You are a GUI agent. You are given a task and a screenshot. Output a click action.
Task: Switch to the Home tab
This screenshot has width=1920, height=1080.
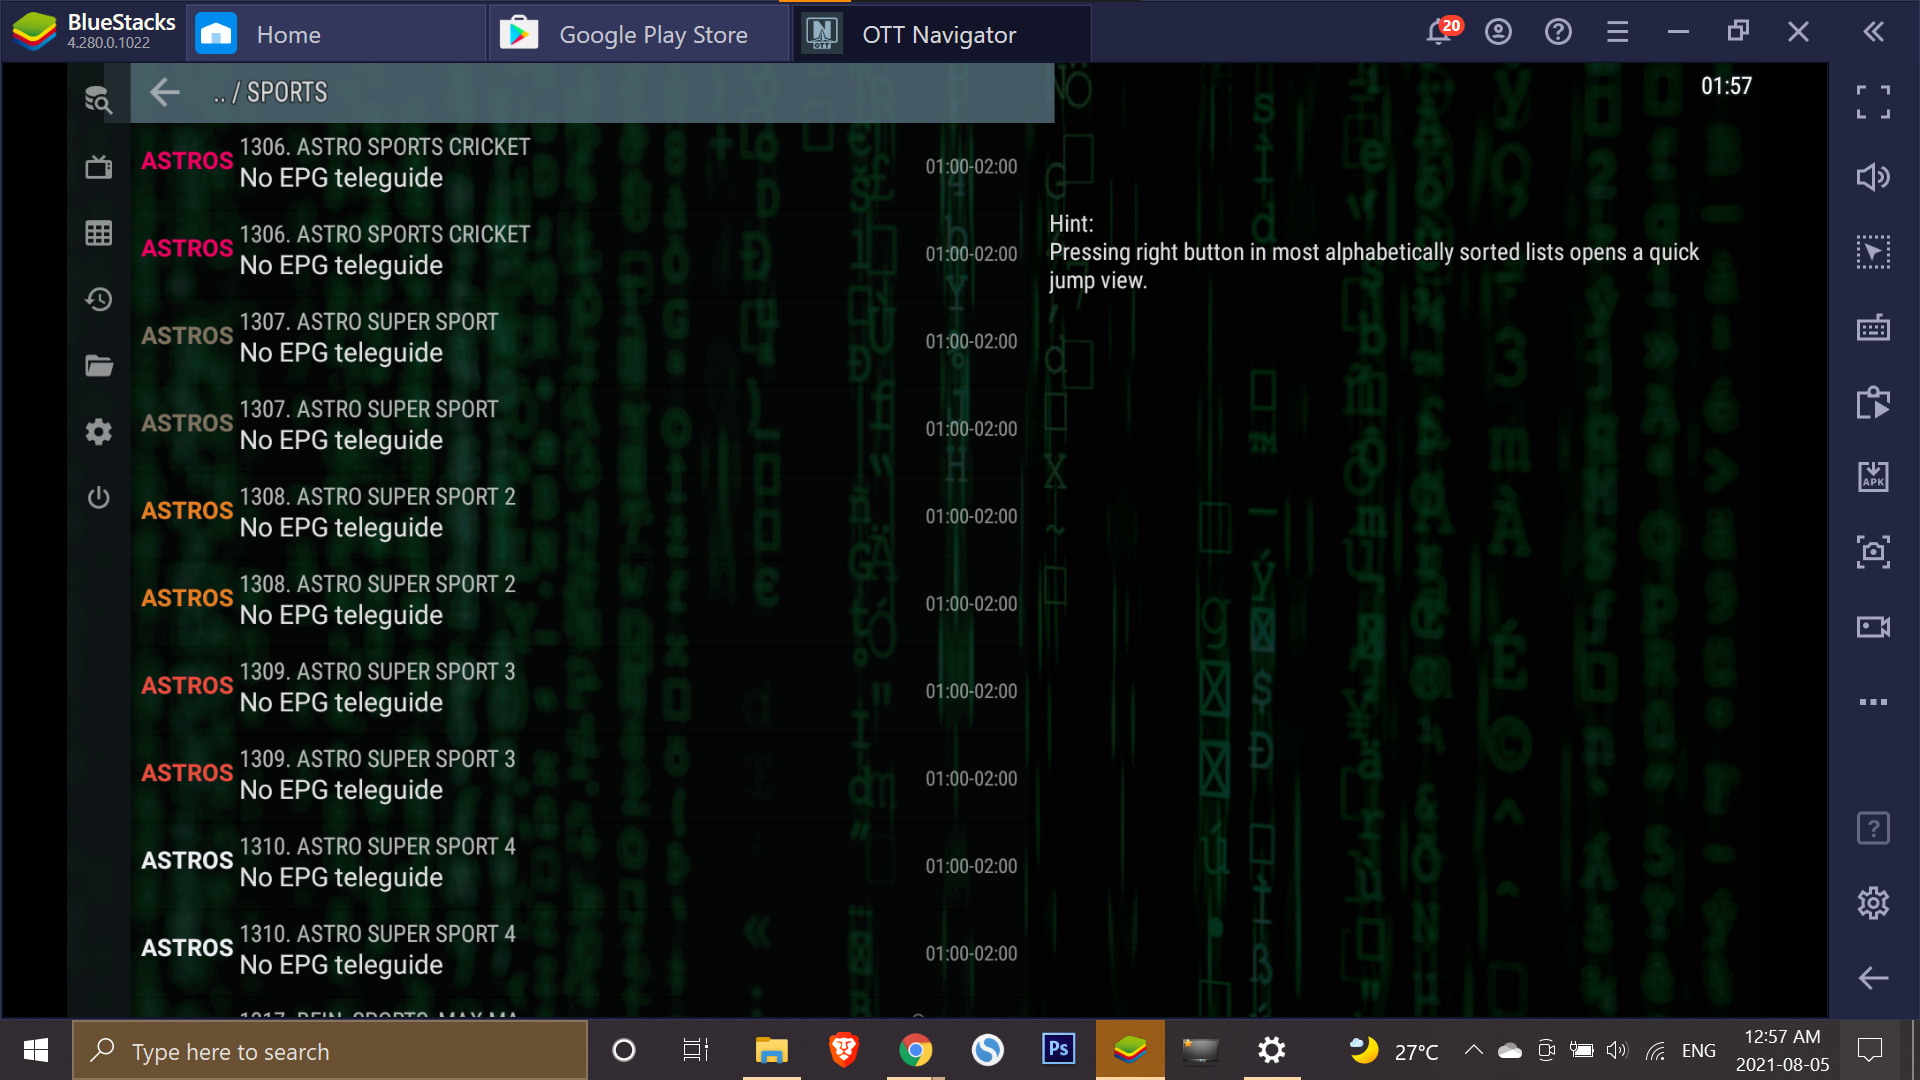coord(336,34)
